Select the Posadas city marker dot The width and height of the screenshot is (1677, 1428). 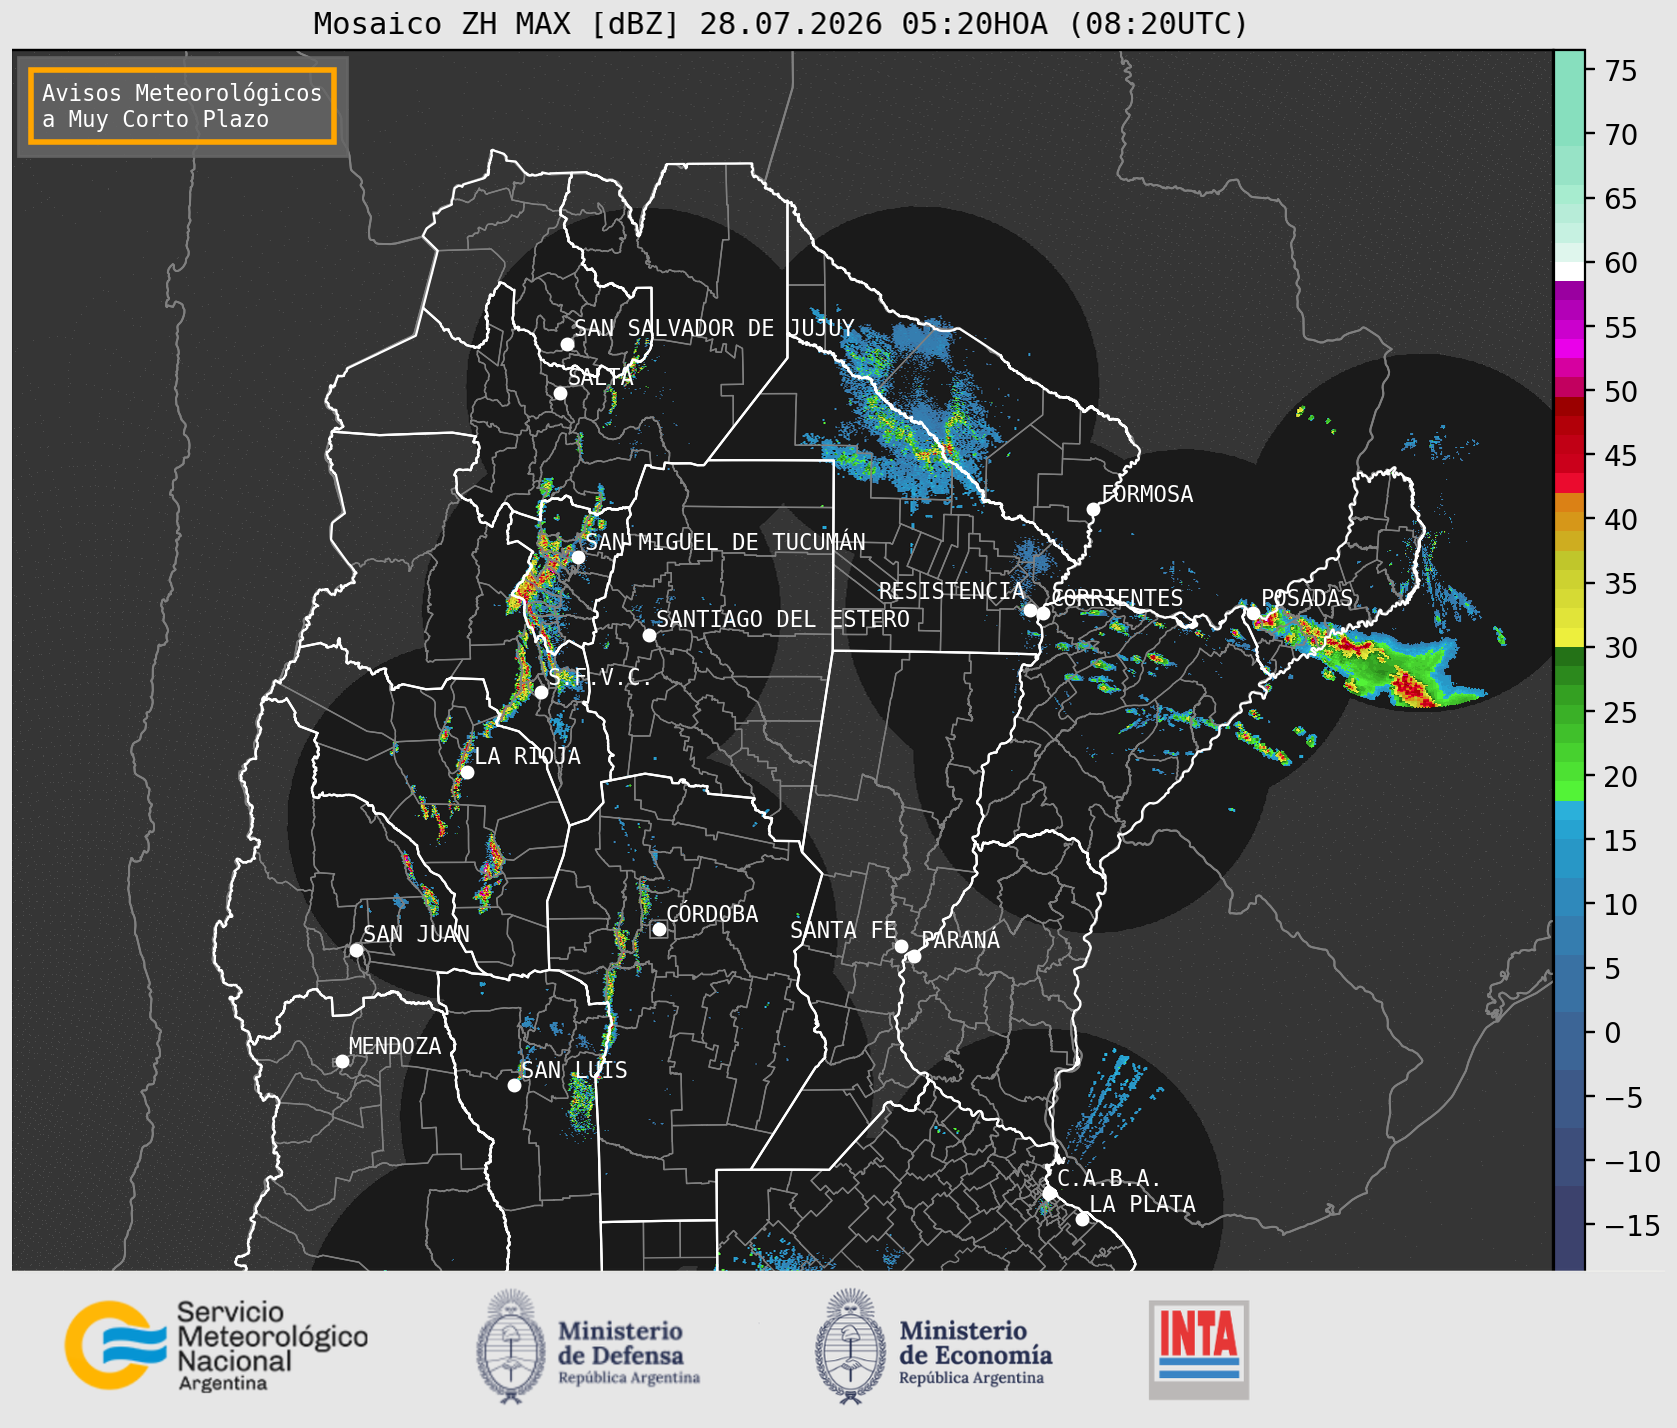tap(1252, 613)
